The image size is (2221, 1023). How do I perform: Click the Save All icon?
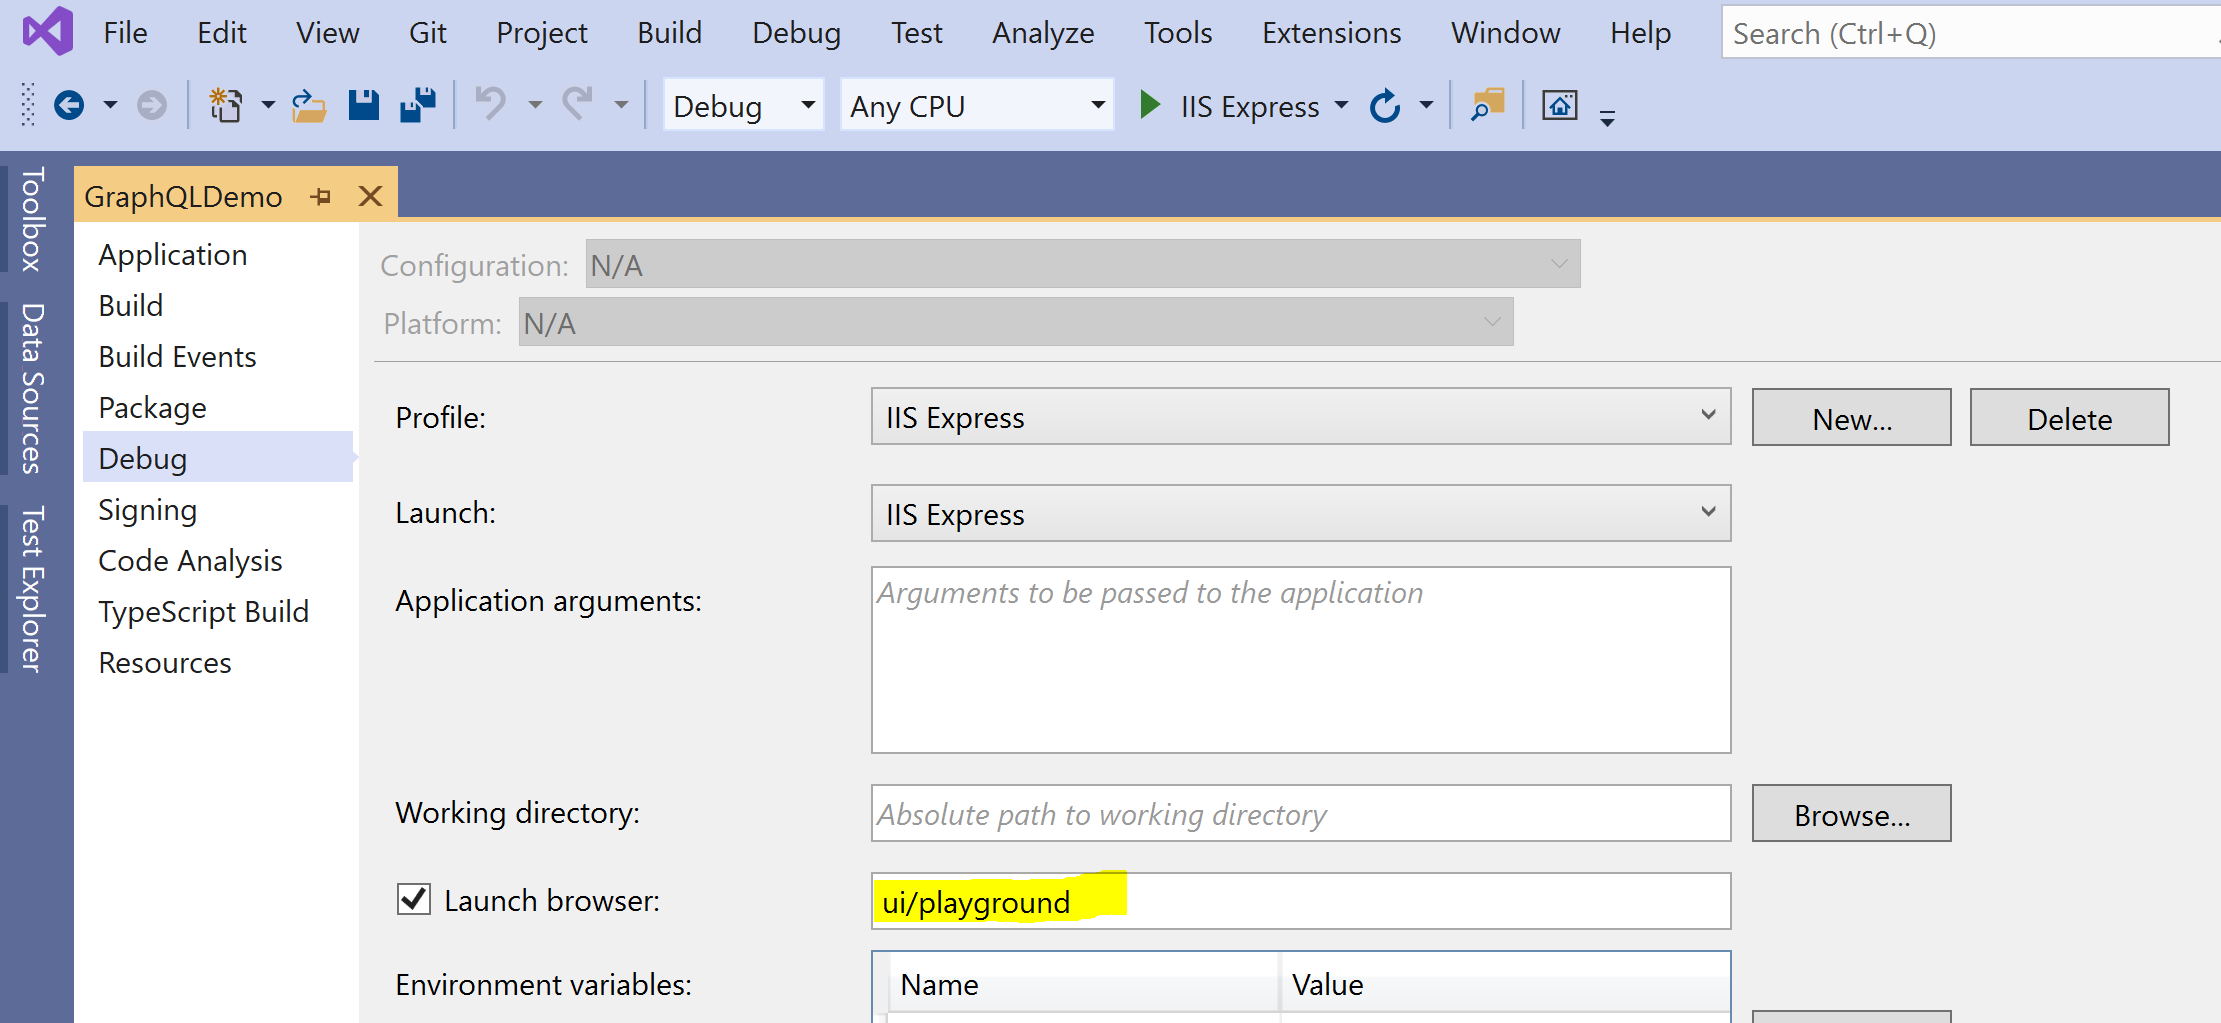pyautogui.click(x=418, y=105)
